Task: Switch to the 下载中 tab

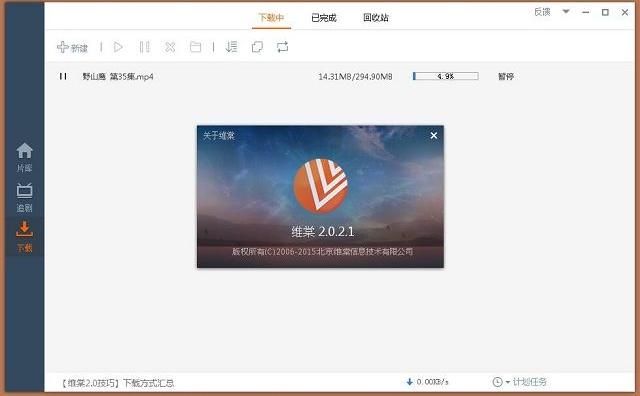Action: (x=271, y=18)
